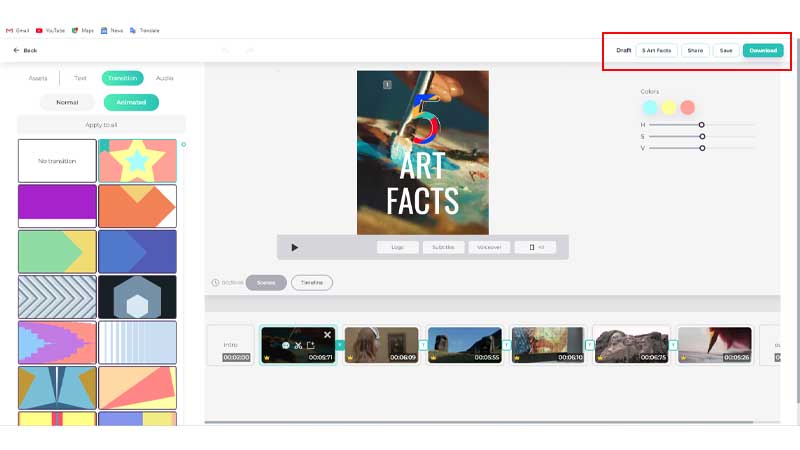Click the clock duration icon
This screenshot has width=800, height=450.
click(215, 283)
